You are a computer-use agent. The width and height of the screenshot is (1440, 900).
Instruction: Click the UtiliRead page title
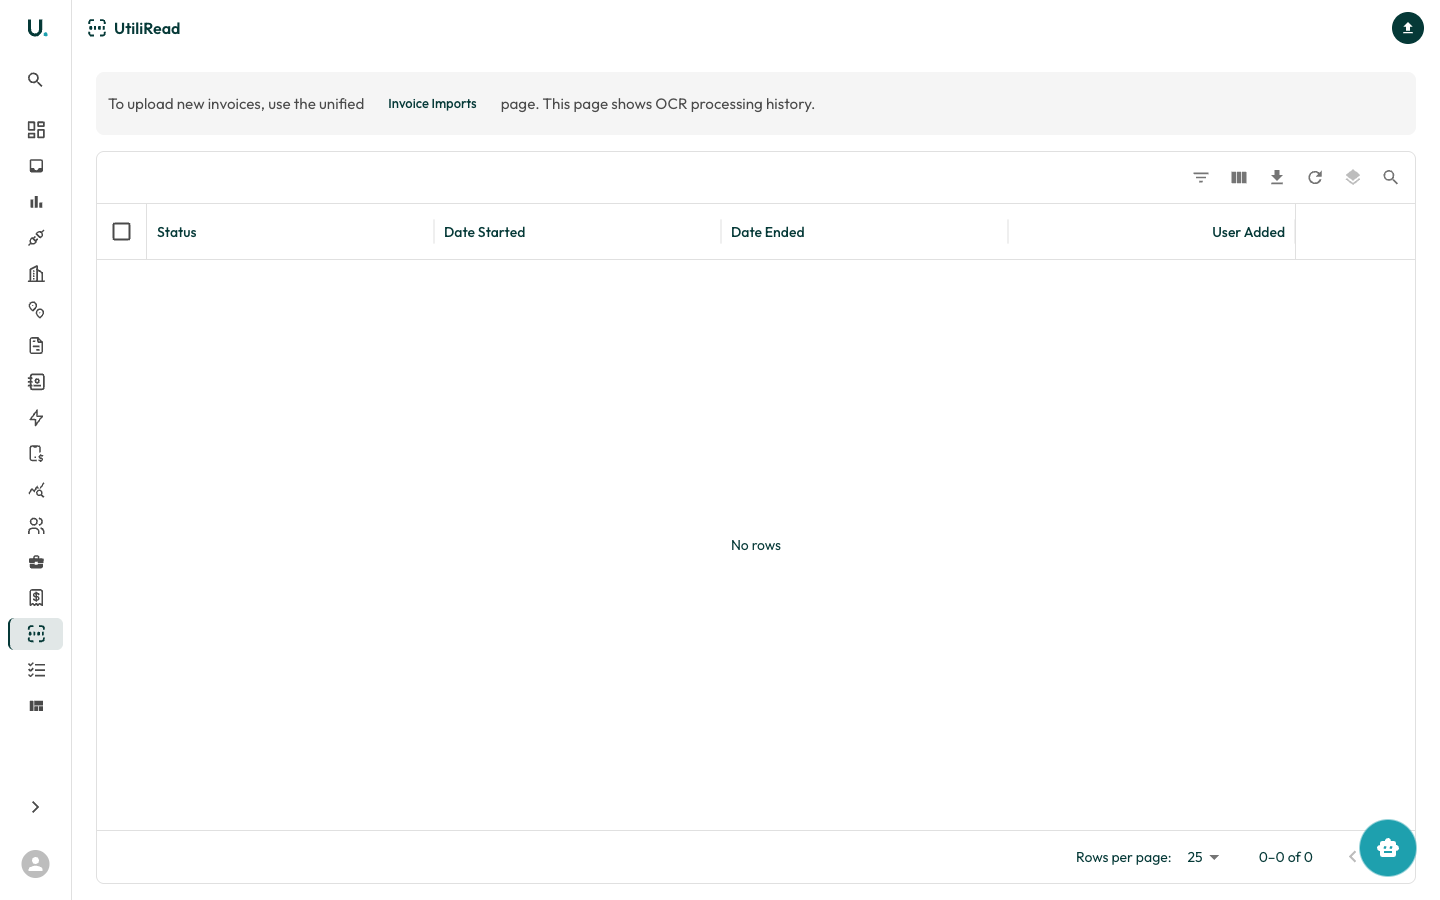[147, 28]
